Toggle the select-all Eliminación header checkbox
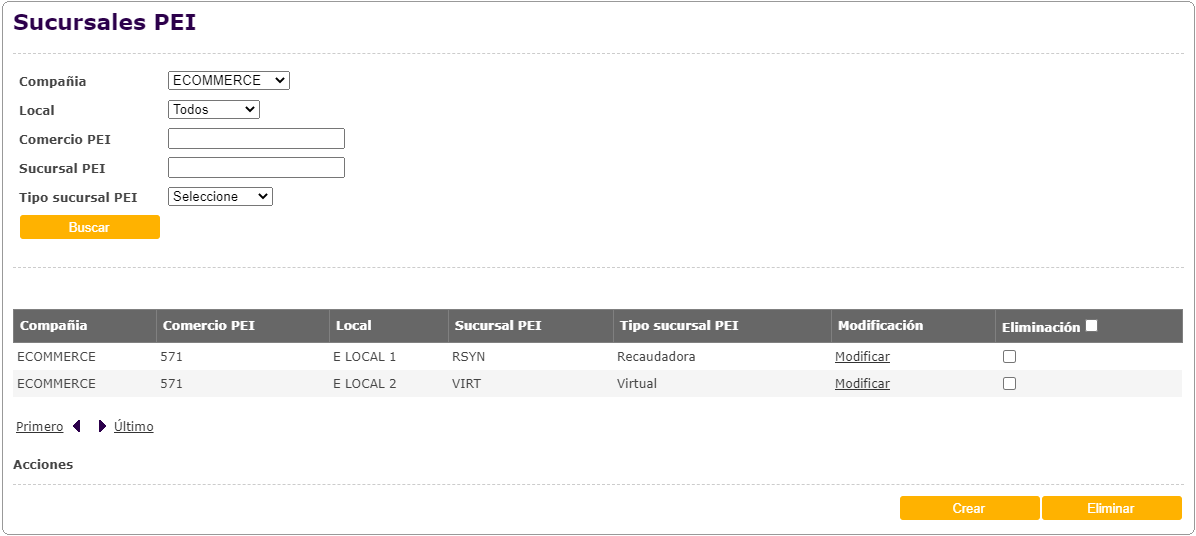Viewport: 1196px width, 536px height. [x=1091, y=326]
